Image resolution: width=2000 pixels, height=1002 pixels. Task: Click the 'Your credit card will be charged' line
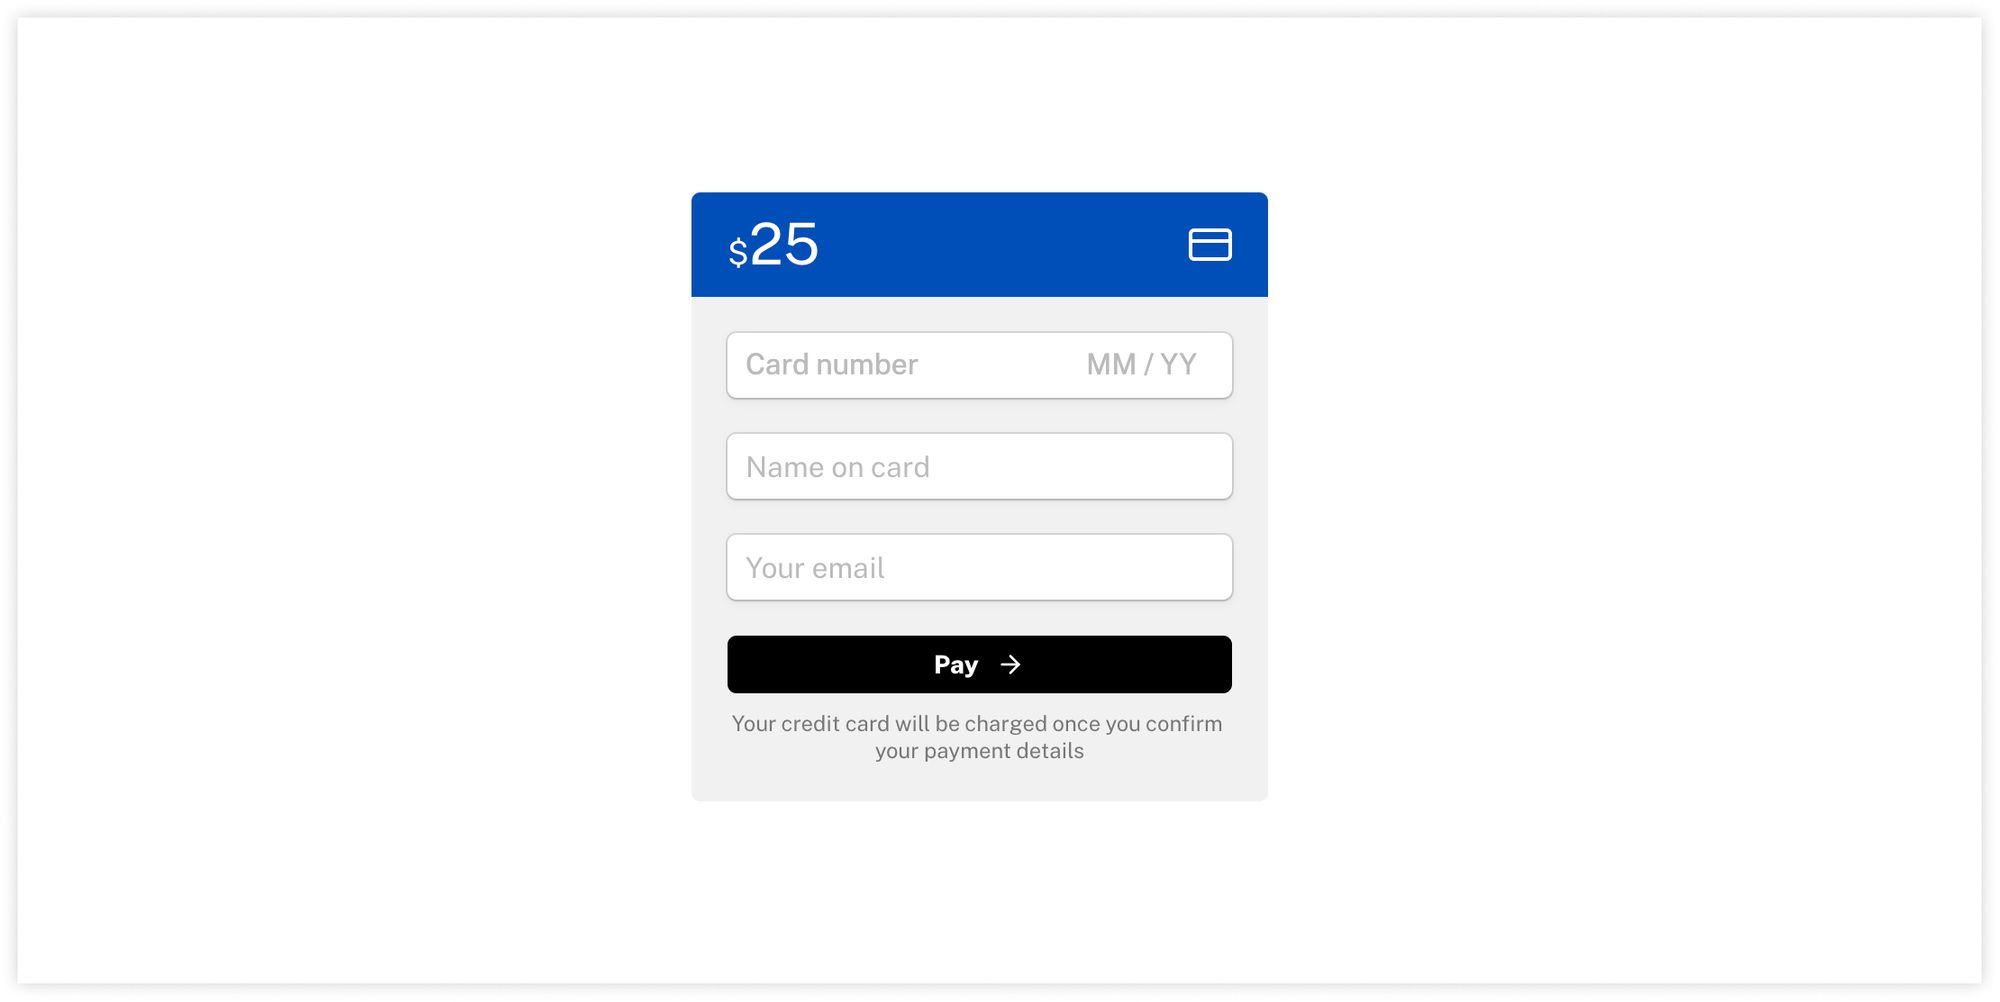(x=977, y=724)
